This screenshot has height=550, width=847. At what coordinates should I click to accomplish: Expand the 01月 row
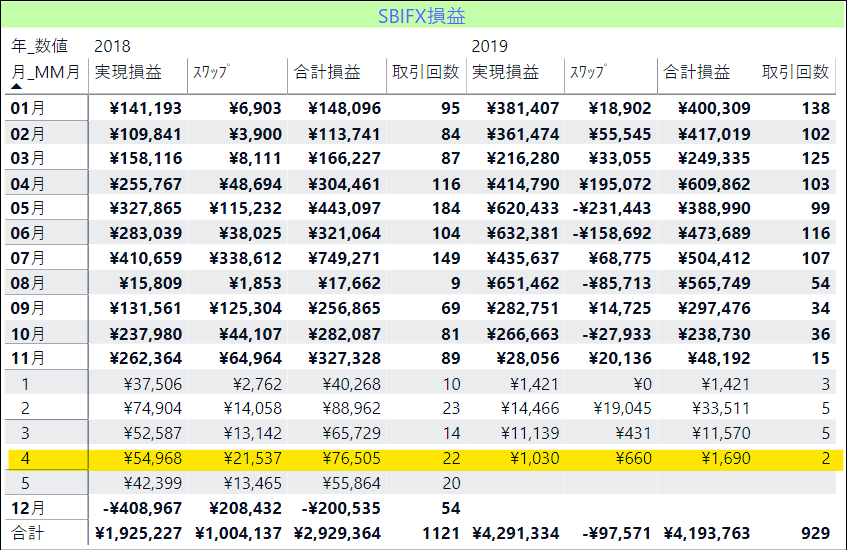[28, 108]
